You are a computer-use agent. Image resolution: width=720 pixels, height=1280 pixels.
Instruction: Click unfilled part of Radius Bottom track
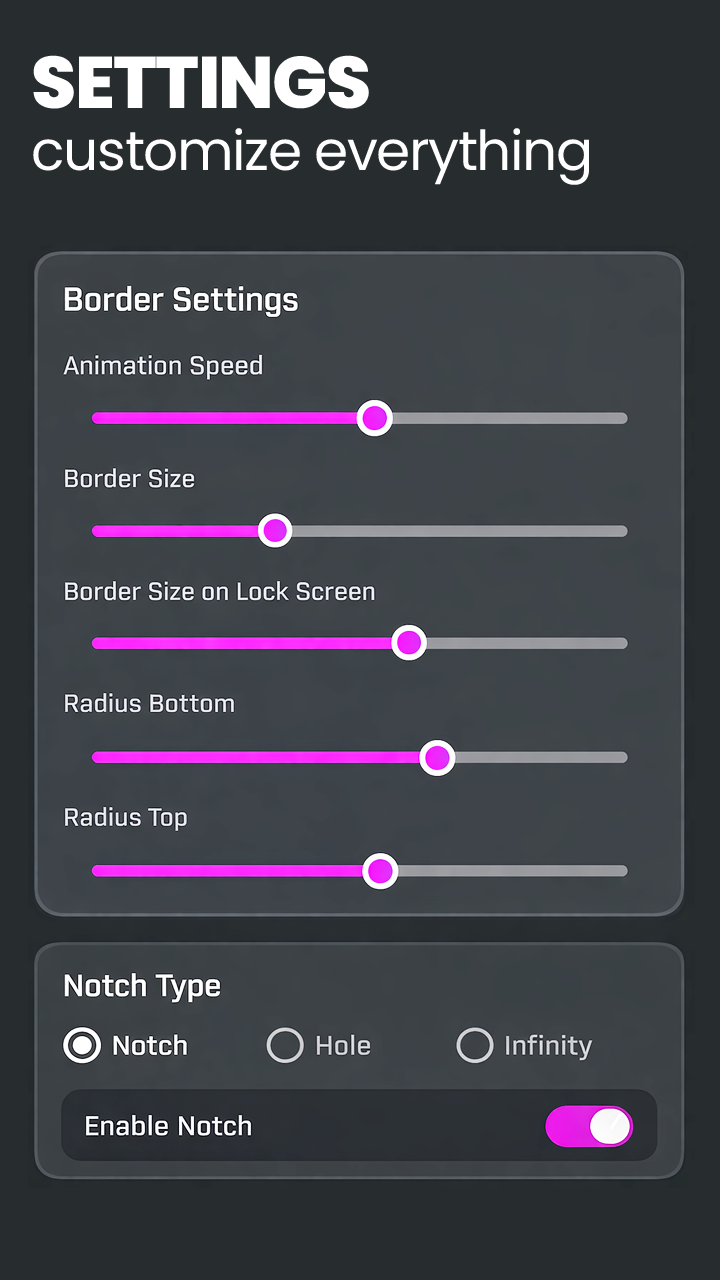541,758
